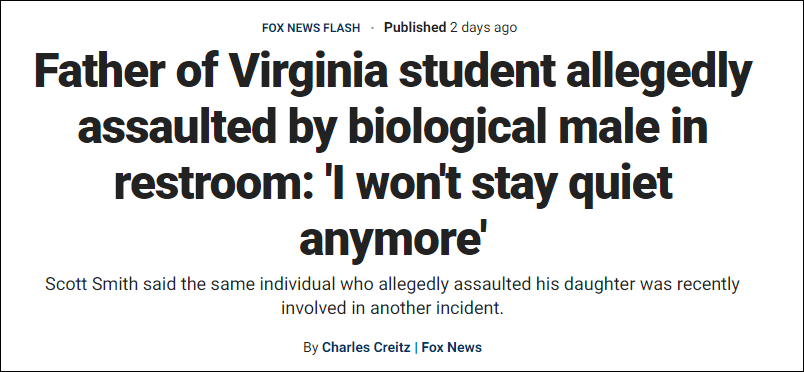Click the dot separator before Published

[x=372, y=28]
